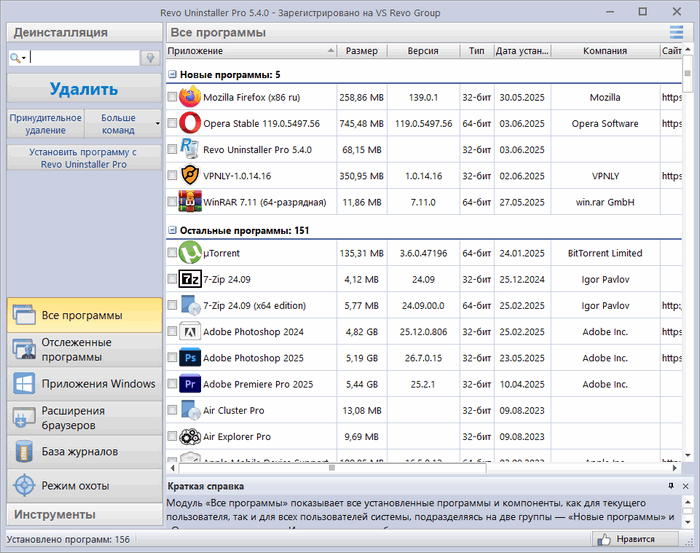This screenshot has width=700, height=553.
Task: Expand the Инструменты section
Action: pos(84,515)
